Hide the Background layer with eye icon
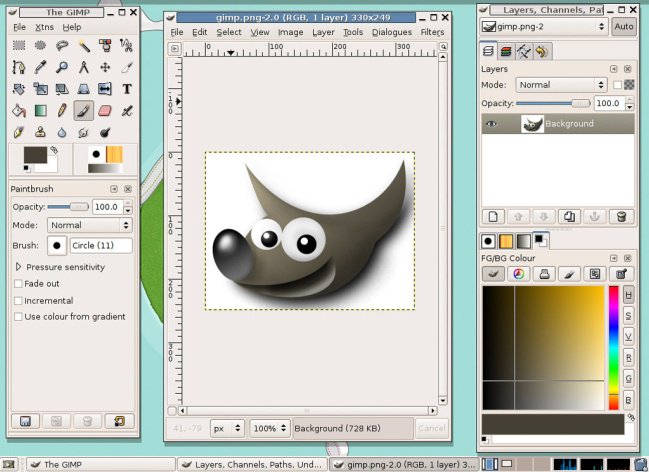Image resolution: width=649 pixels, height=472 pixels. [x=491, y=124]
